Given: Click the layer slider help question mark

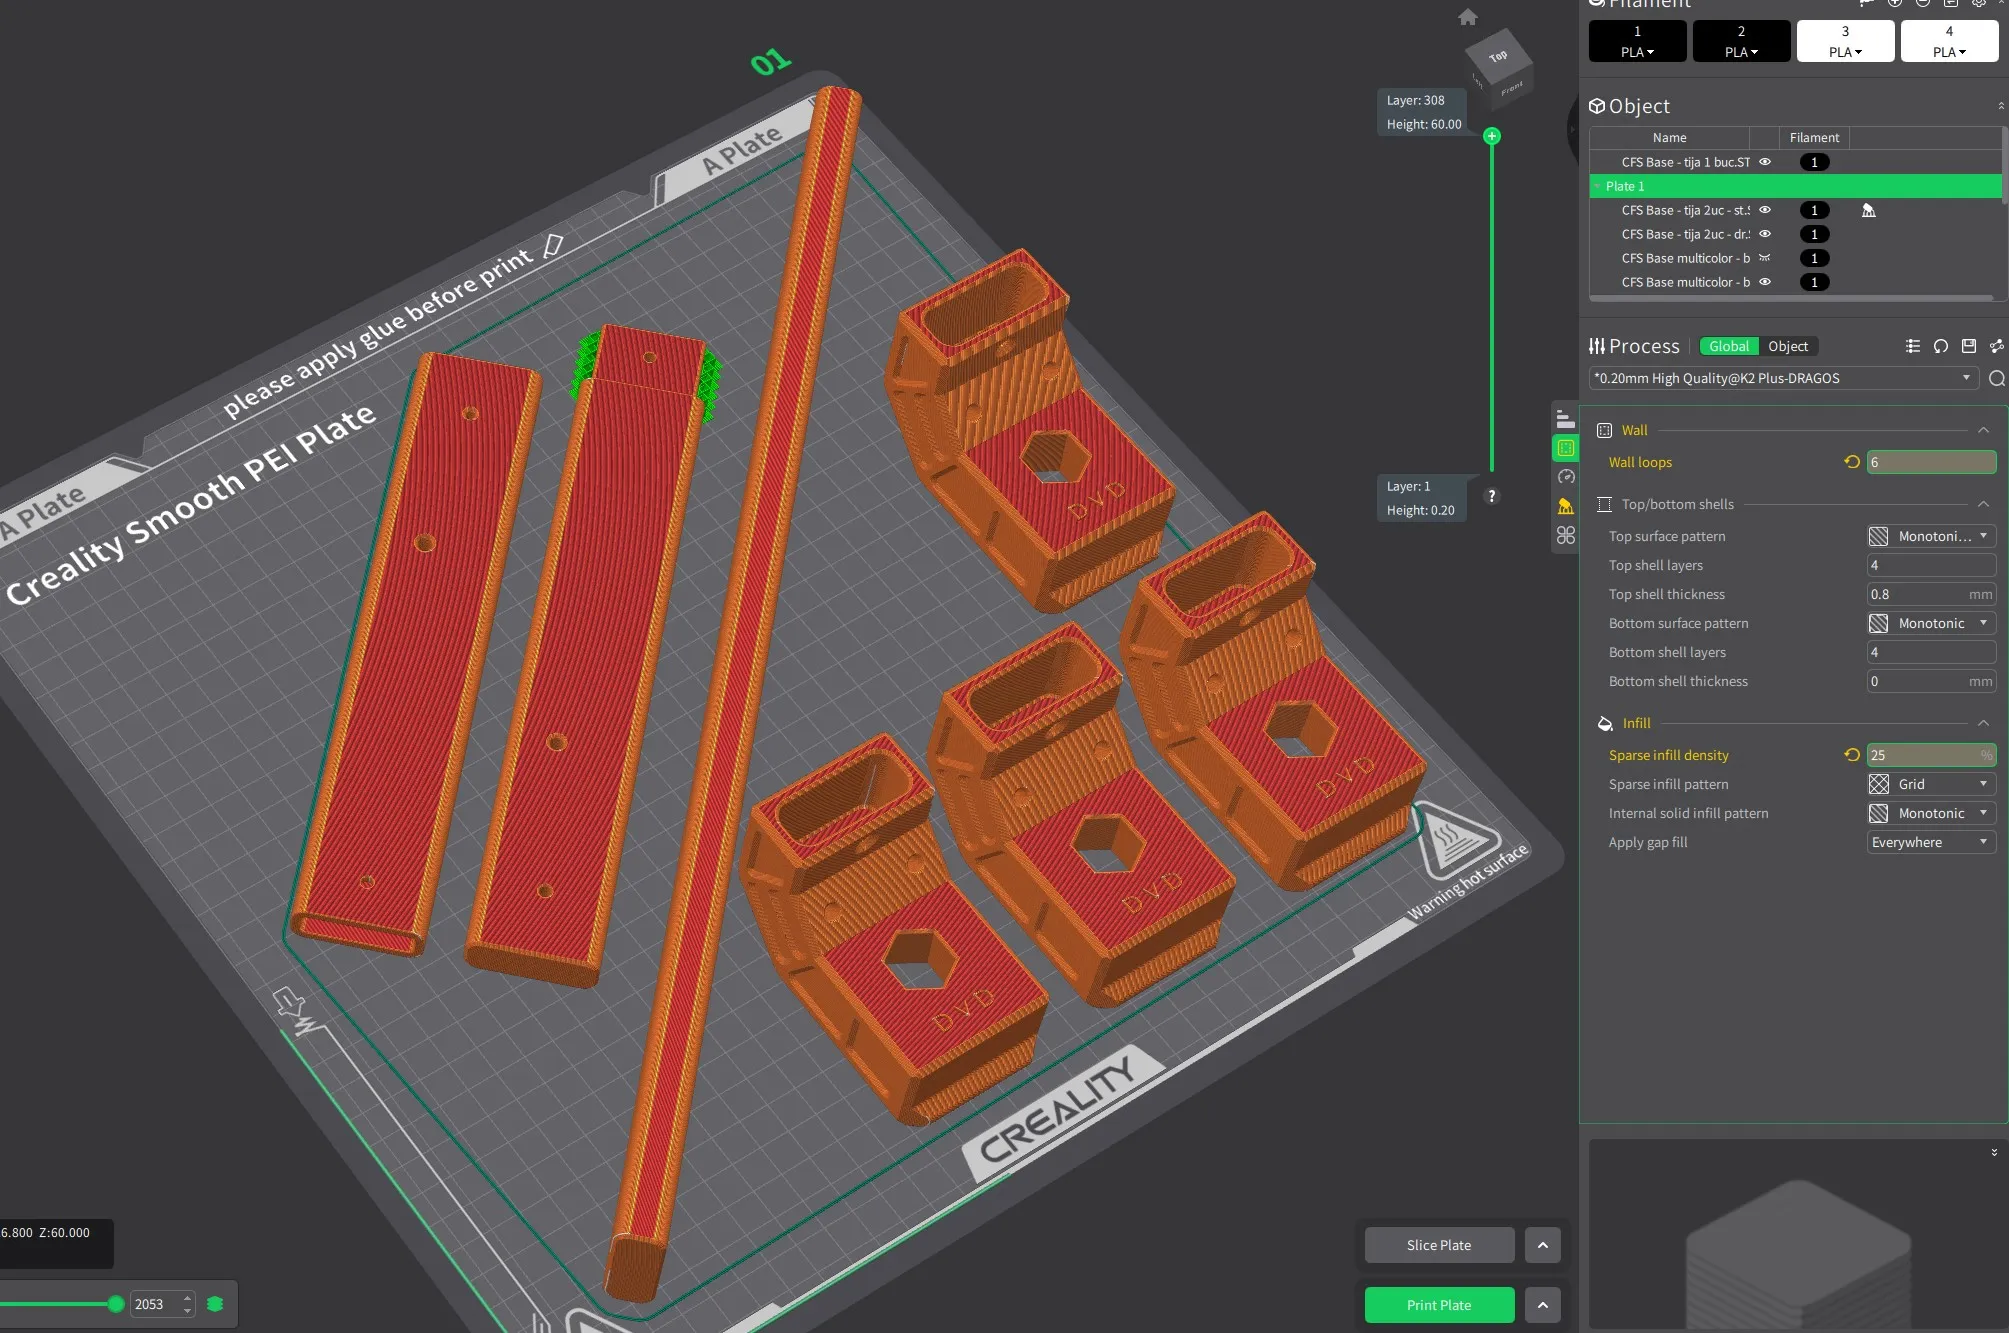Looking at the screenshot, I should (1491, 496).
